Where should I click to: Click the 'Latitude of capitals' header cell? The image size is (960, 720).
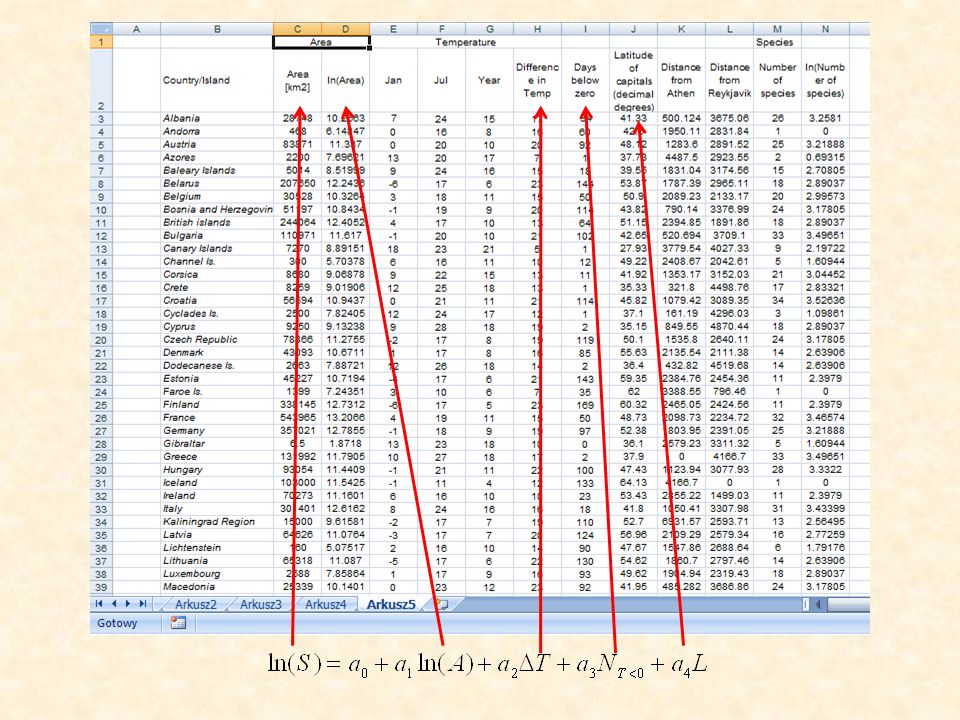634,80
